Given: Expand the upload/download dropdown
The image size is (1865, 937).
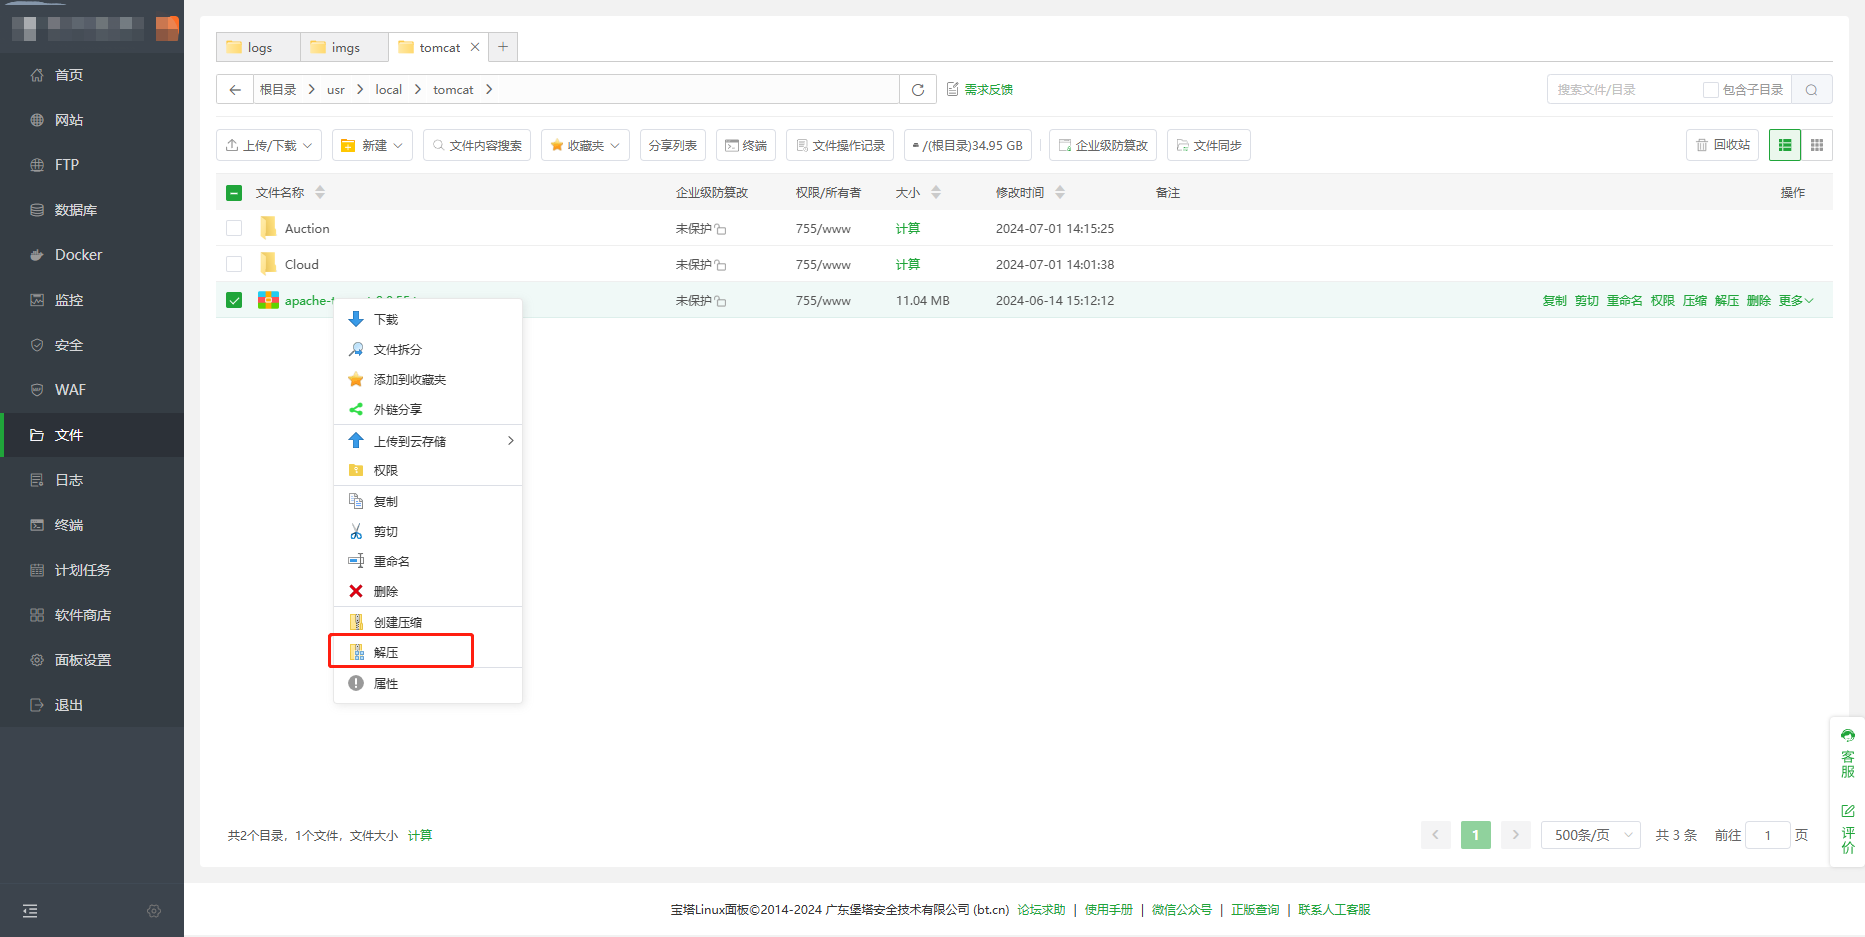Looking at the screenshot, I should (269, 145).
